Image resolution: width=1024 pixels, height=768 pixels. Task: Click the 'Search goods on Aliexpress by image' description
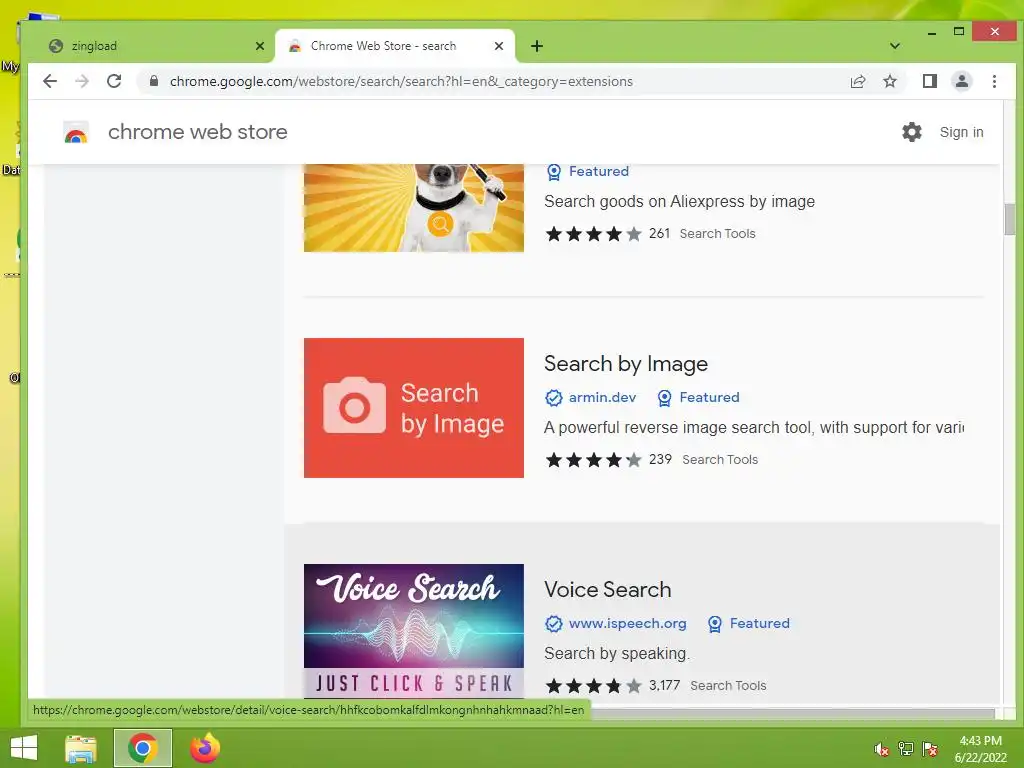click(x=679, y=201)
